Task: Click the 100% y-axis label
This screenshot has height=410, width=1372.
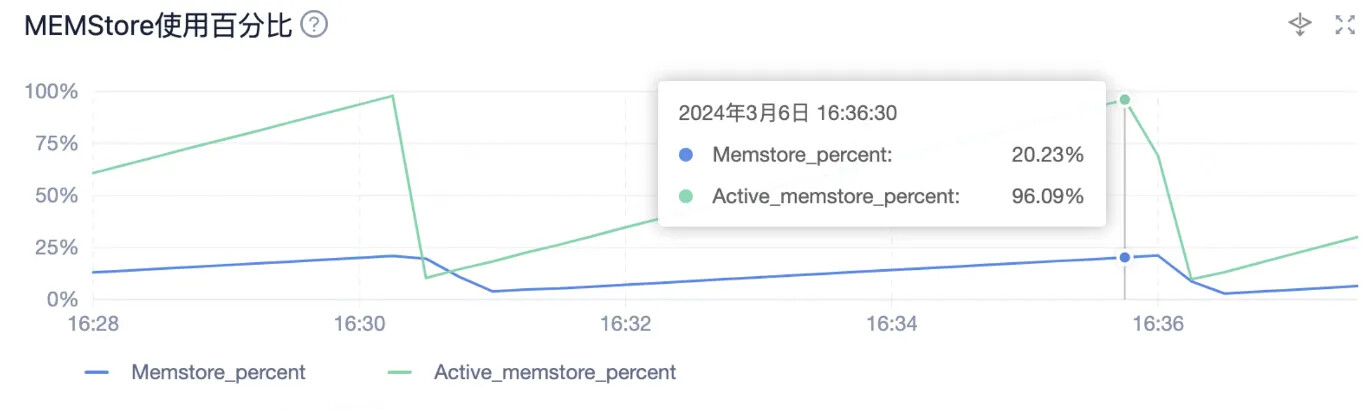Action: 50,92
